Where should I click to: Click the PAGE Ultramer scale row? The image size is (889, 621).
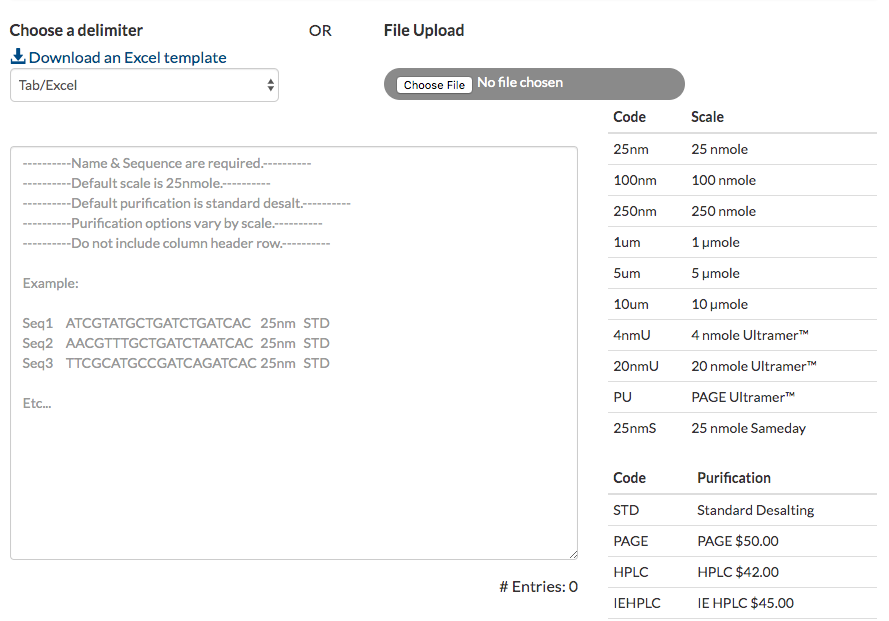(x=742, y=397)
